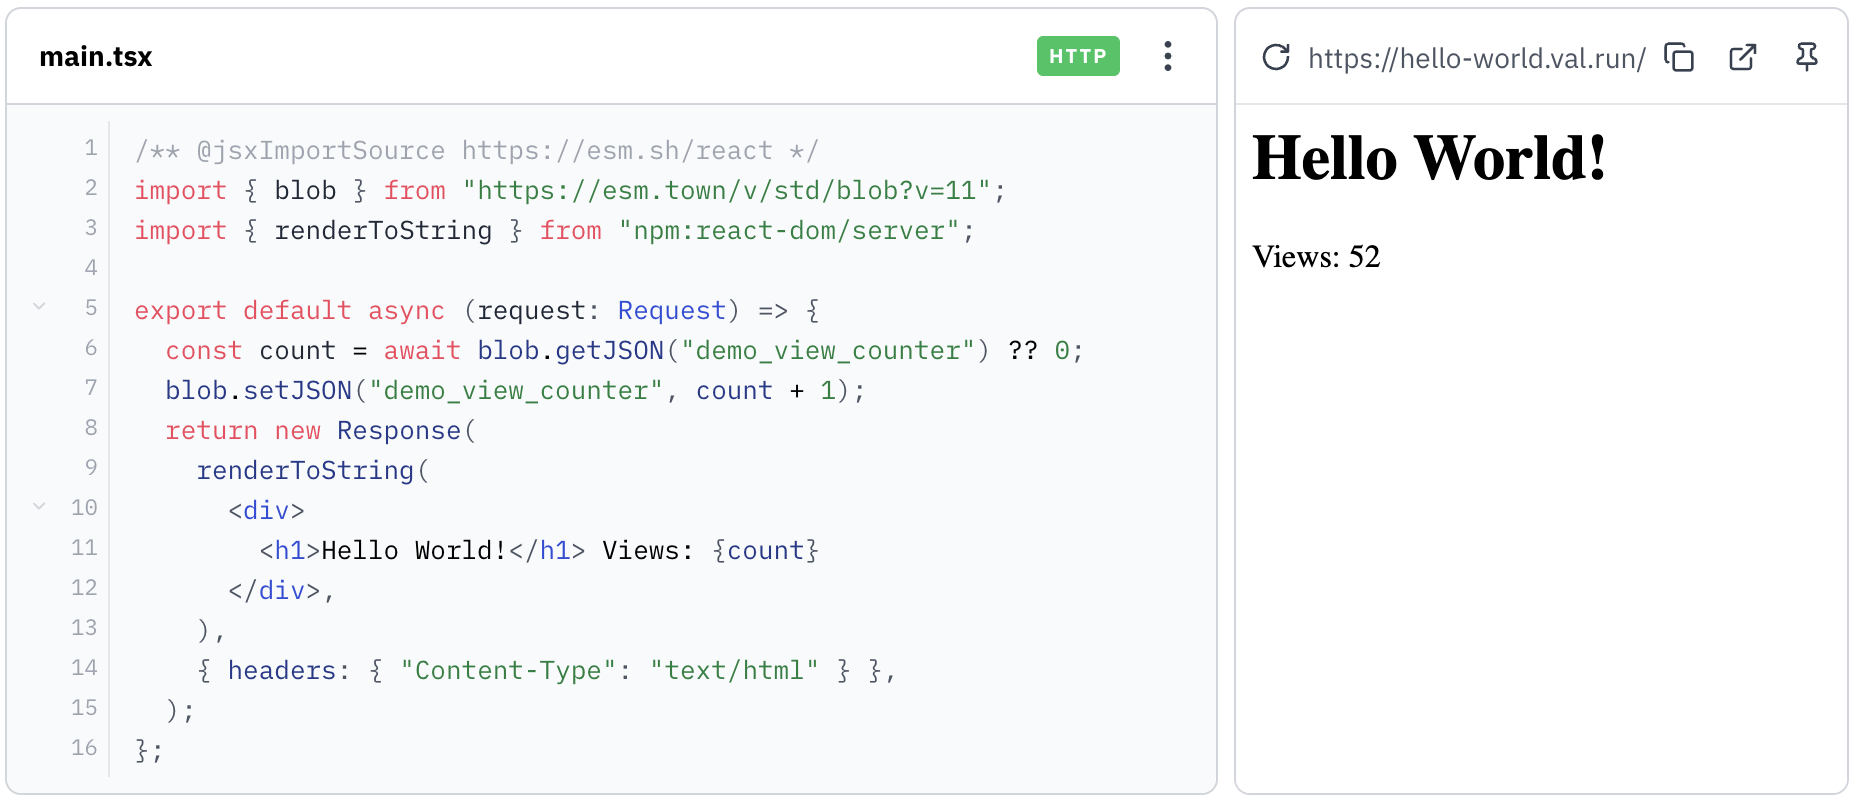Click line number 1 in gutter
Viewport: 1857px width, 805px height.
[x=91, y=149]
